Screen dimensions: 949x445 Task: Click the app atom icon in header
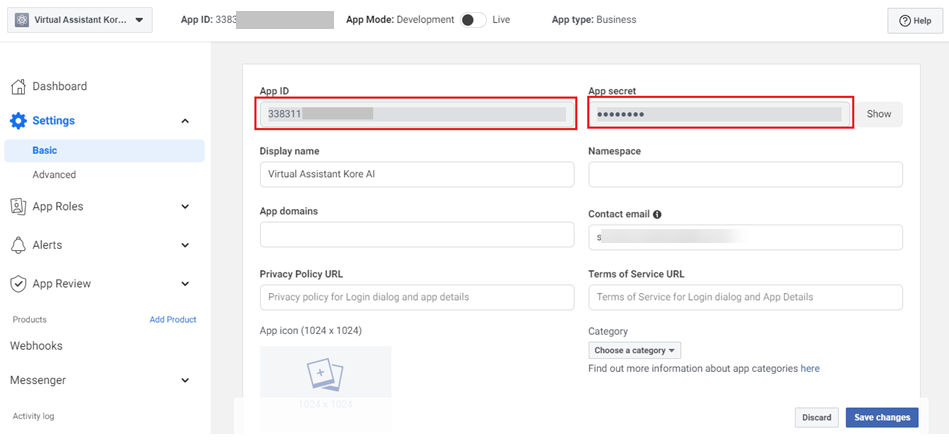pos(23,19)
